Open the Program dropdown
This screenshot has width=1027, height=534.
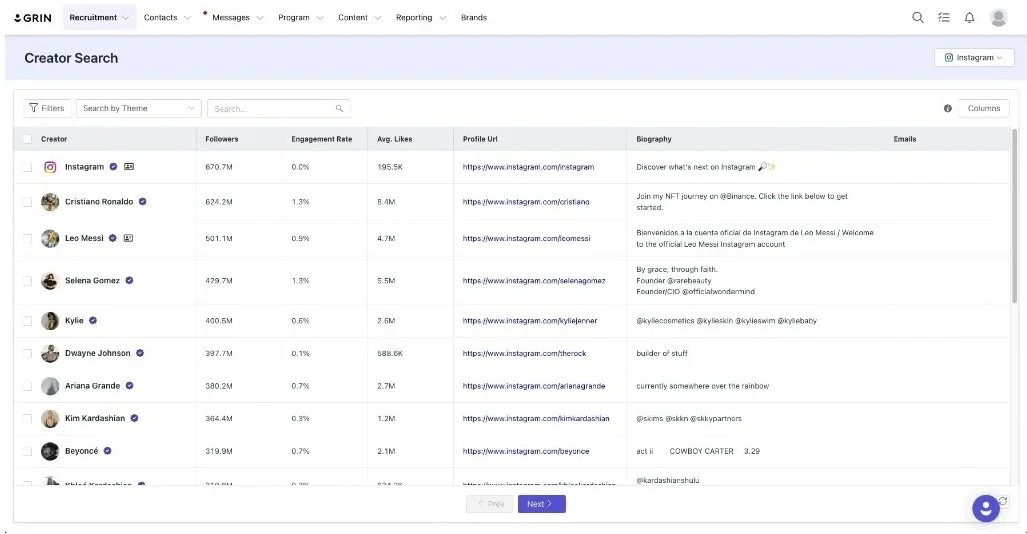[x=301, y=18]
